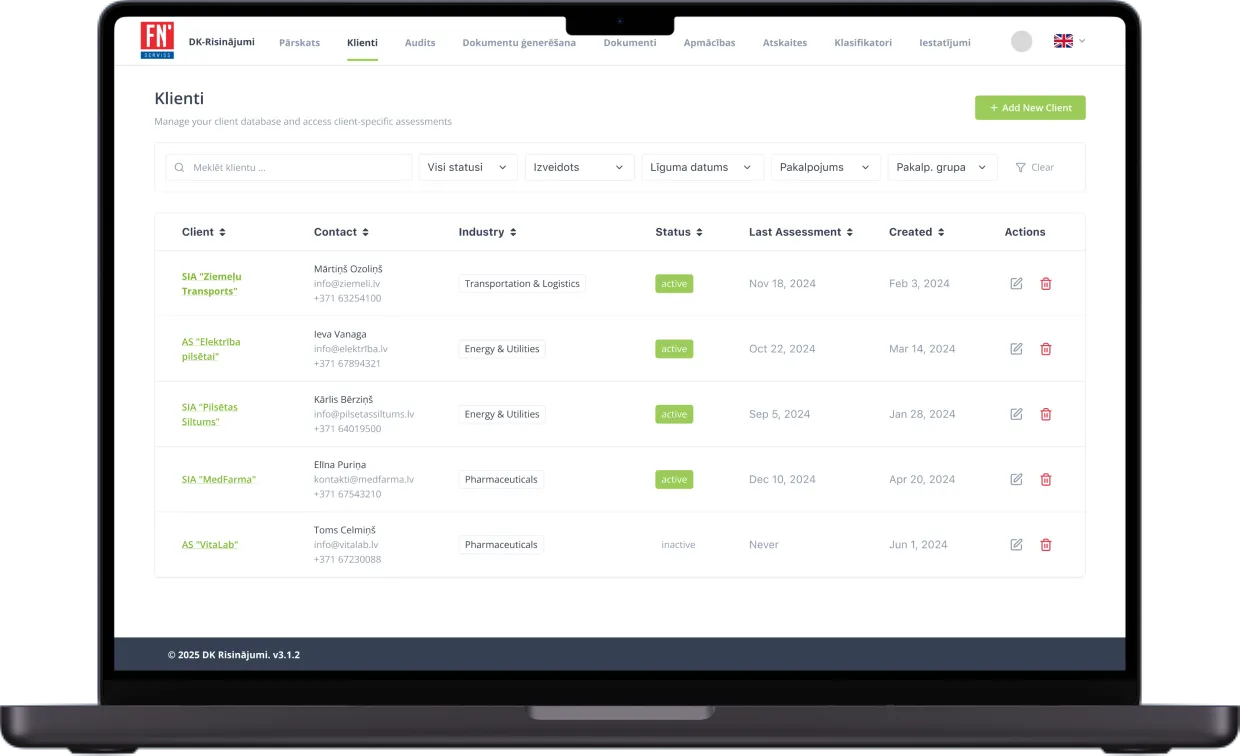Click the UK flag language icon

tap(1063, 41)
